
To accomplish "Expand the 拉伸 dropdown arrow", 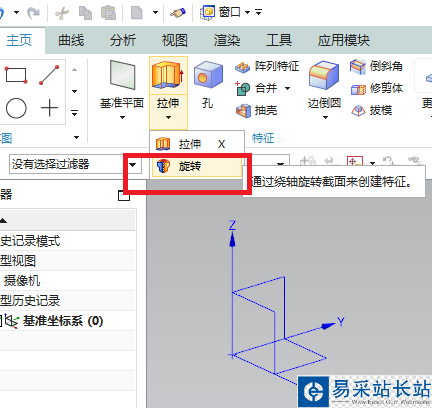I will 168,117.
